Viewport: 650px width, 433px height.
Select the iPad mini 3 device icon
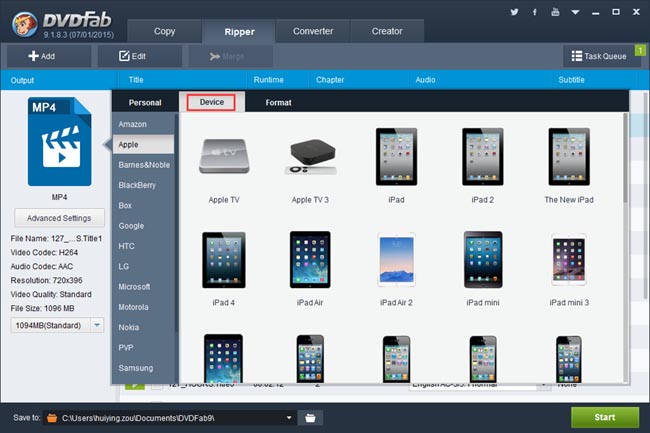(x=569, y=260)
